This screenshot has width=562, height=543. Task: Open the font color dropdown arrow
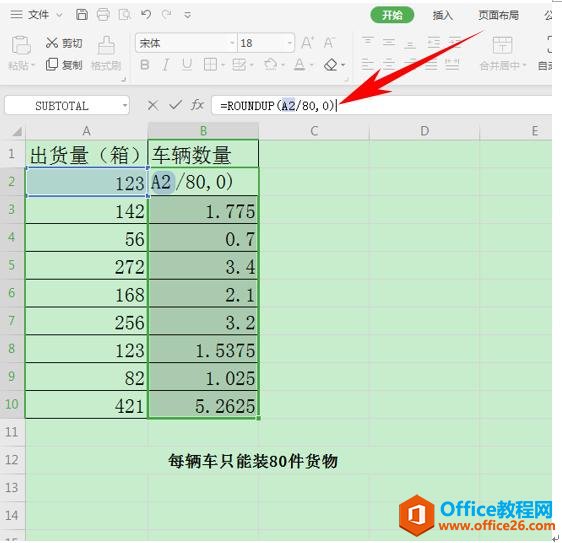[x=312, y=65]
